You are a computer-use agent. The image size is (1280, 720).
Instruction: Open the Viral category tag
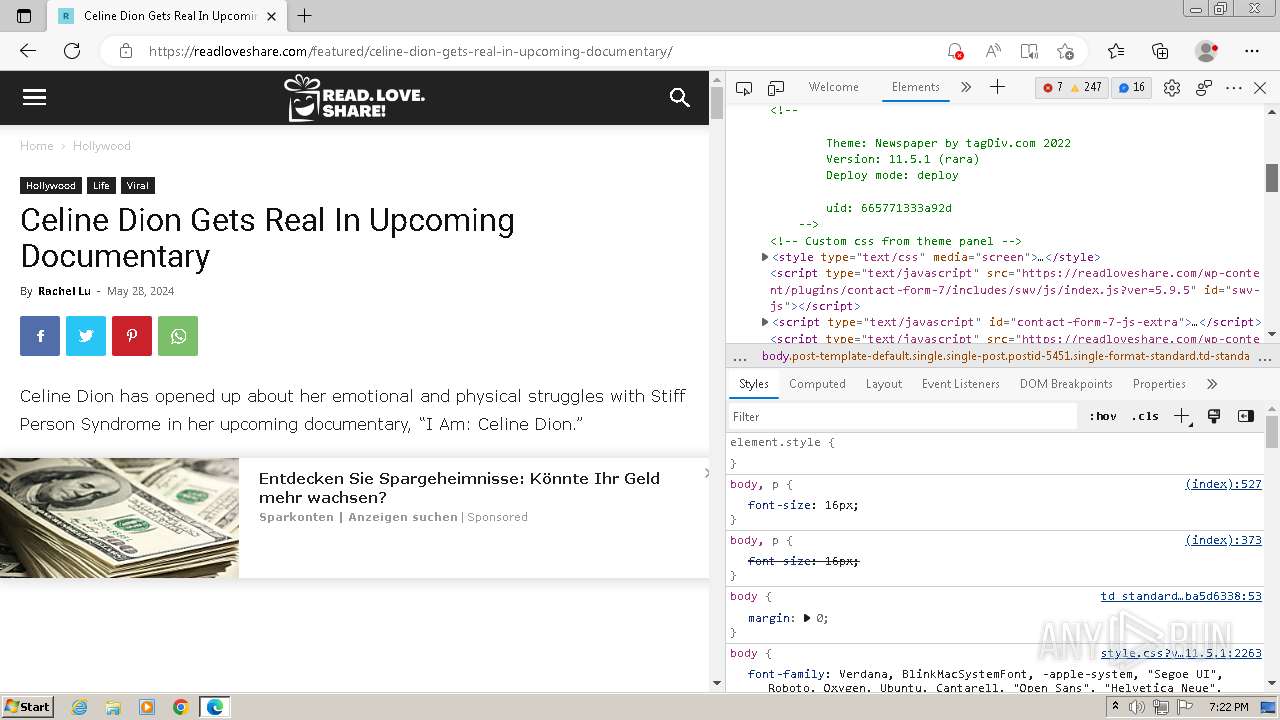coord(138,186)
